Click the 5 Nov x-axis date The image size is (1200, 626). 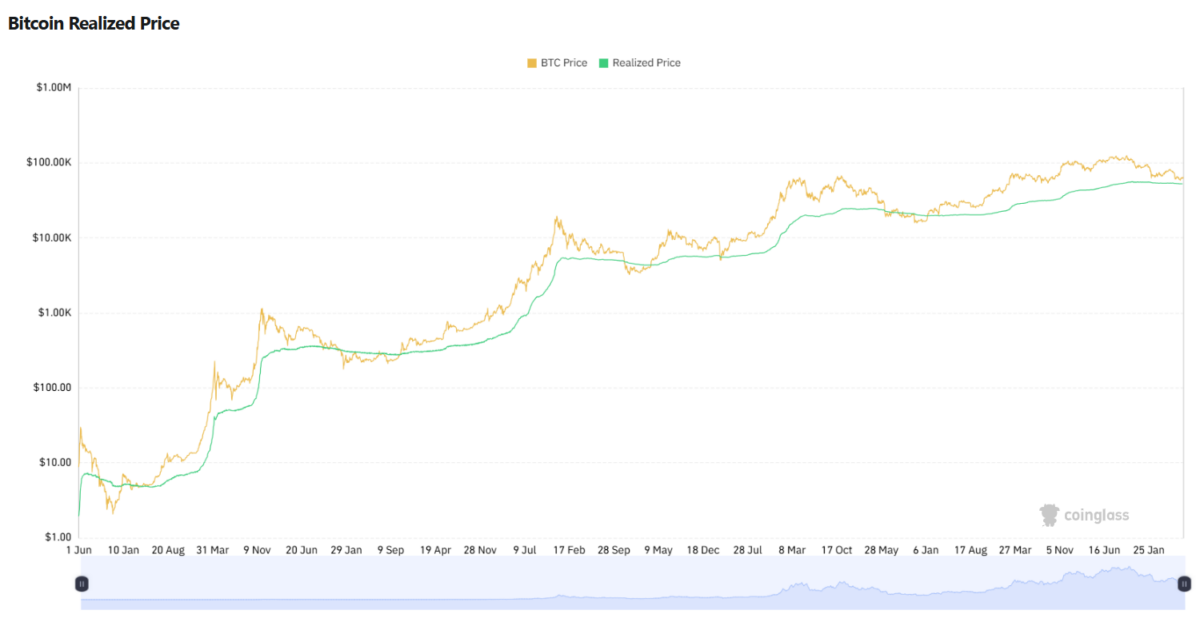point(1060,550)
